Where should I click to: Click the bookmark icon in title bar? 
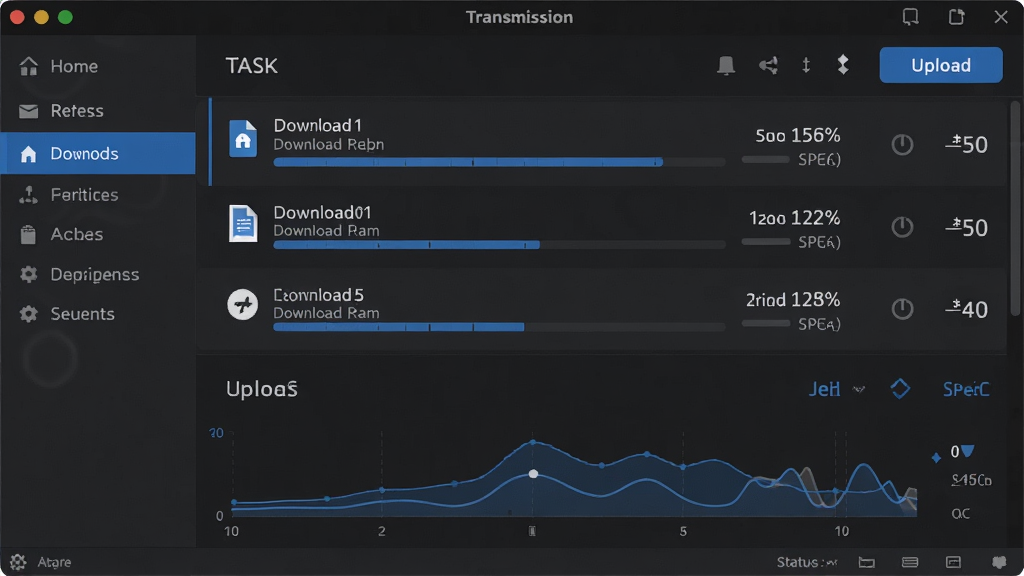coord(910,16)
